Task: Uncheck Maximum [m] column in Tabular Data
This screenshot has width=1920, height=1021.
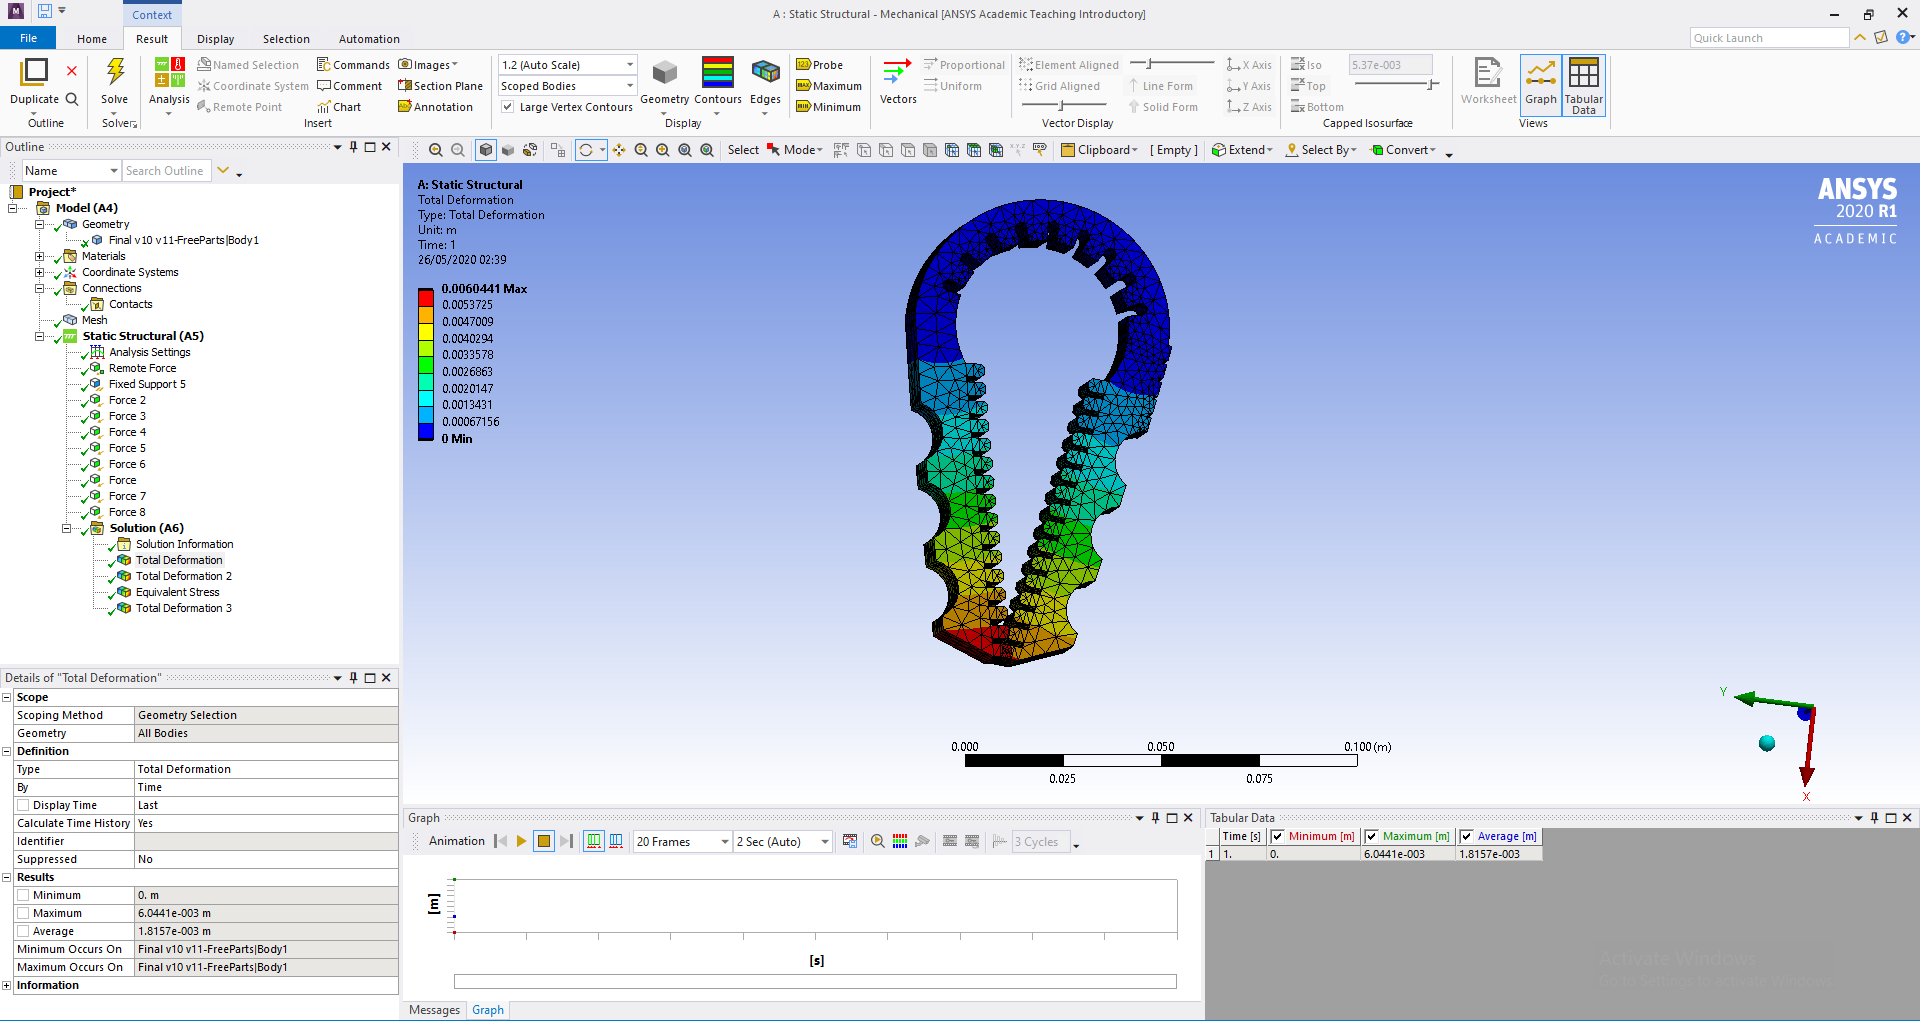Action: pos(1371,836)
